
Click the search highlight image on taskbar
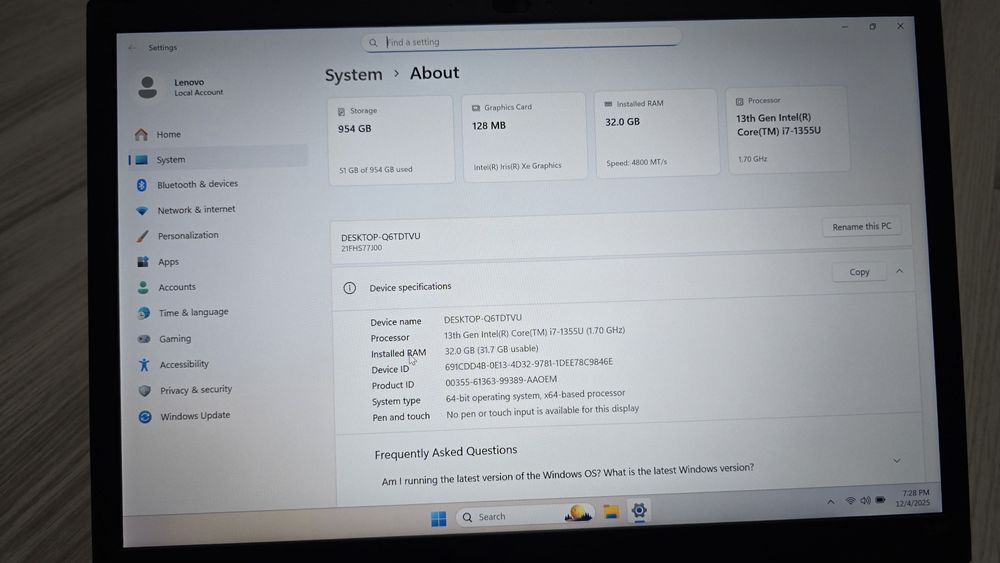pos(578,513)
